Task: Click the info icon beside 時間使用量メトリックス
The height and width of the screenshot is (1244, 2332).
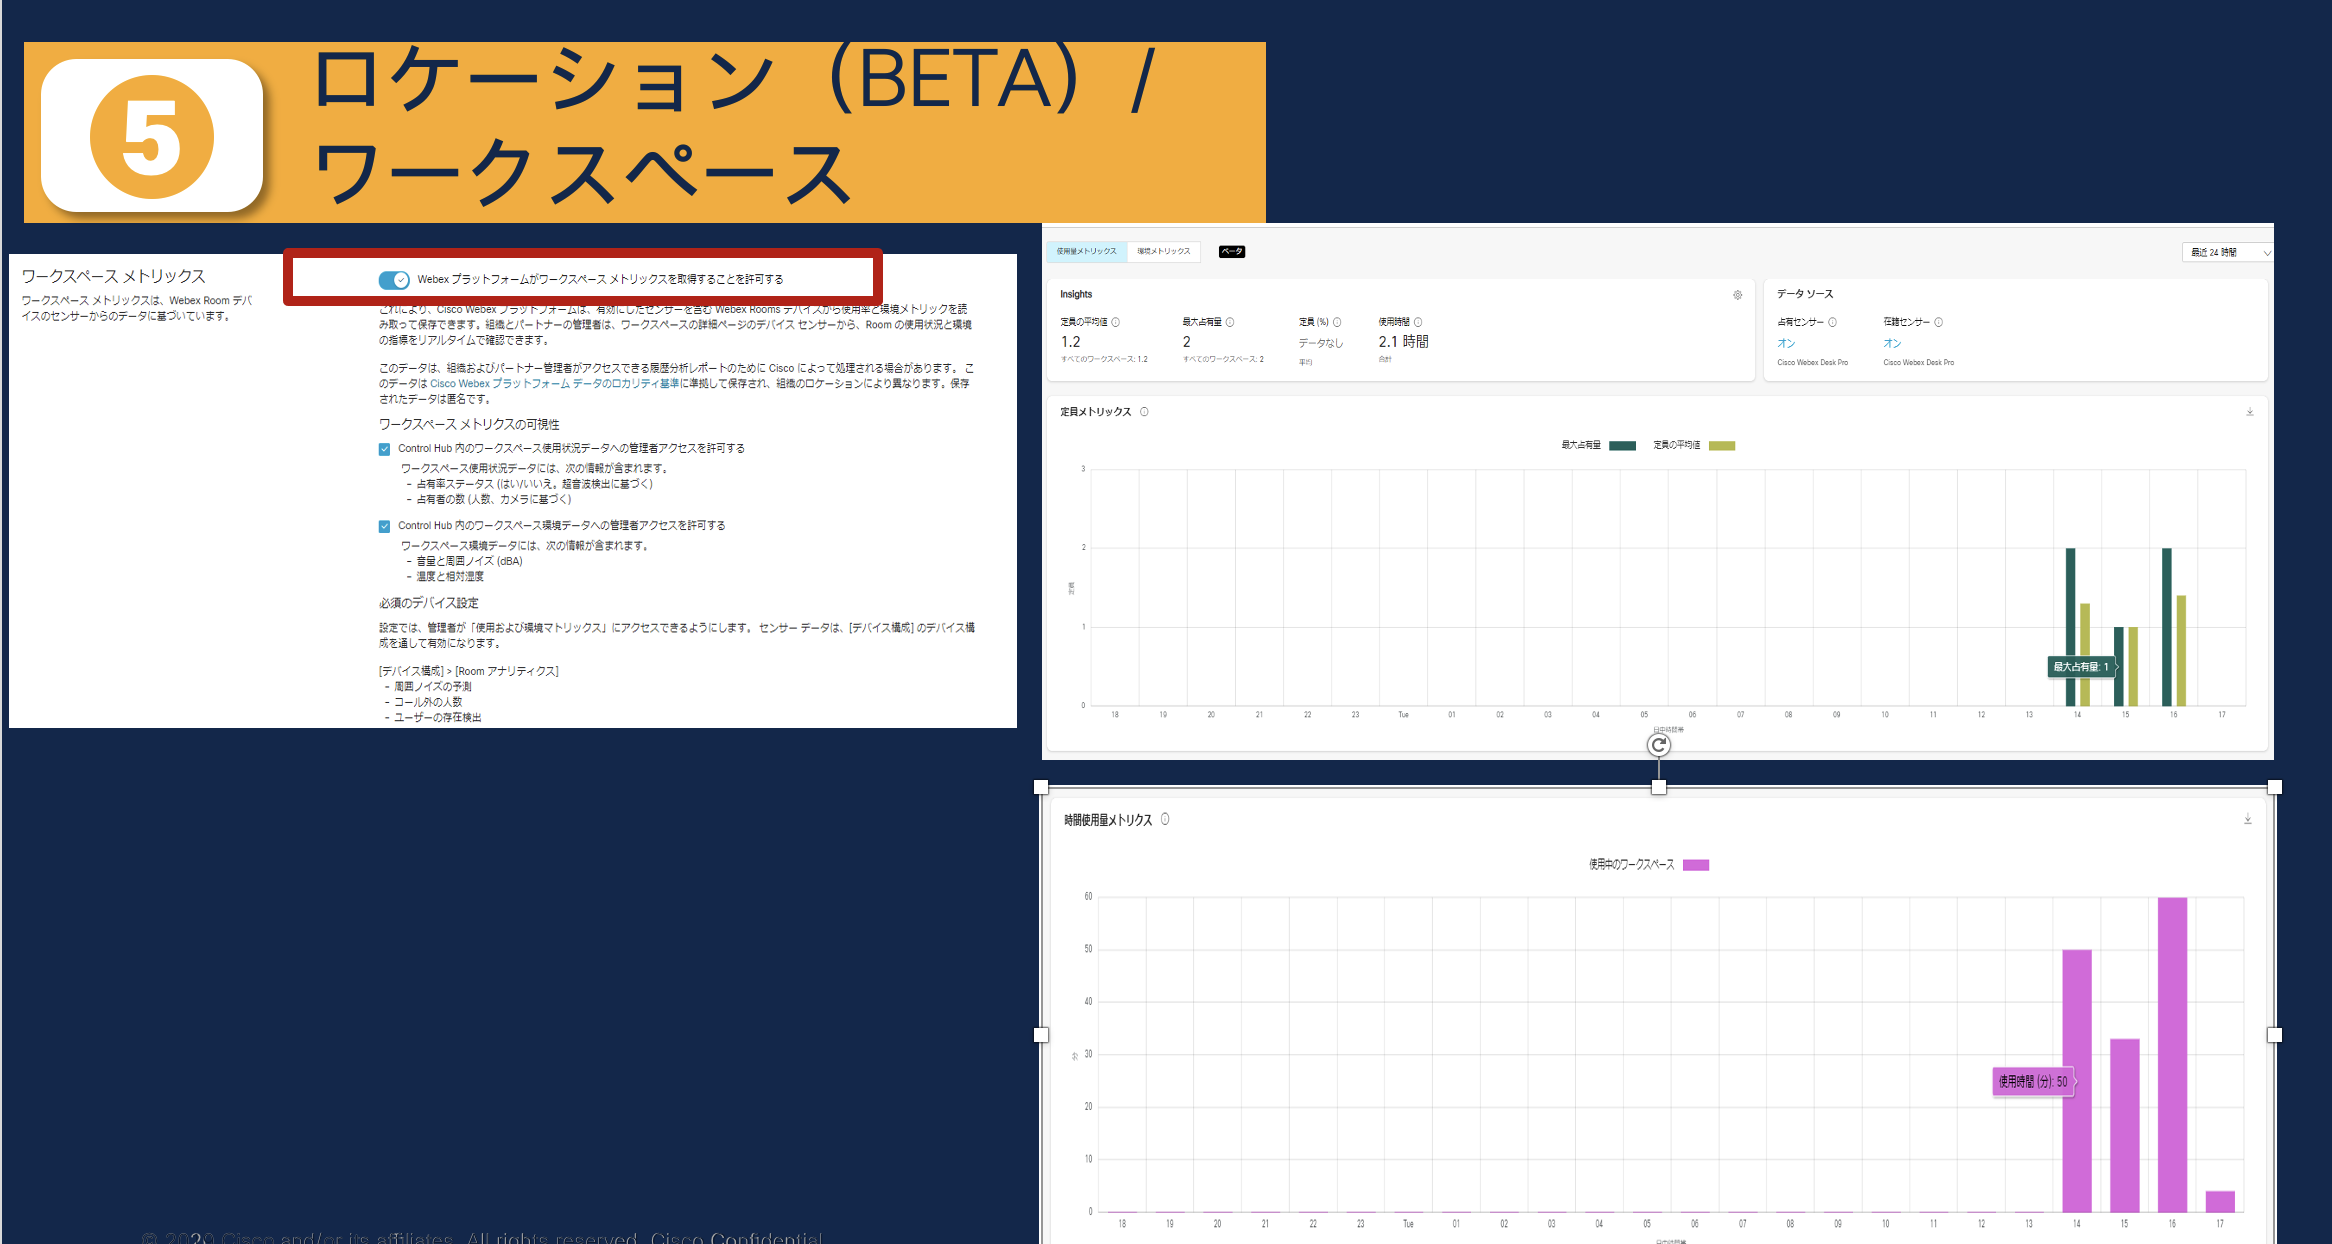Action: [x=1166, y=819]
